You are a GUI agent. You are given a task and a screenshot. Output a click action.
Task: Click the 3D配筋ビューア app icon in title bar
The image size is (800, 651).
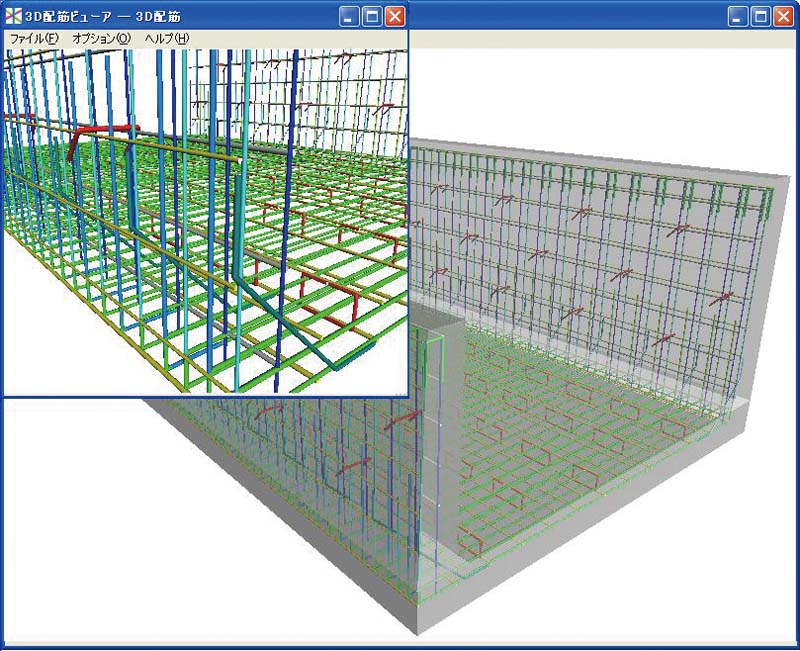click(x=13, y=16)
